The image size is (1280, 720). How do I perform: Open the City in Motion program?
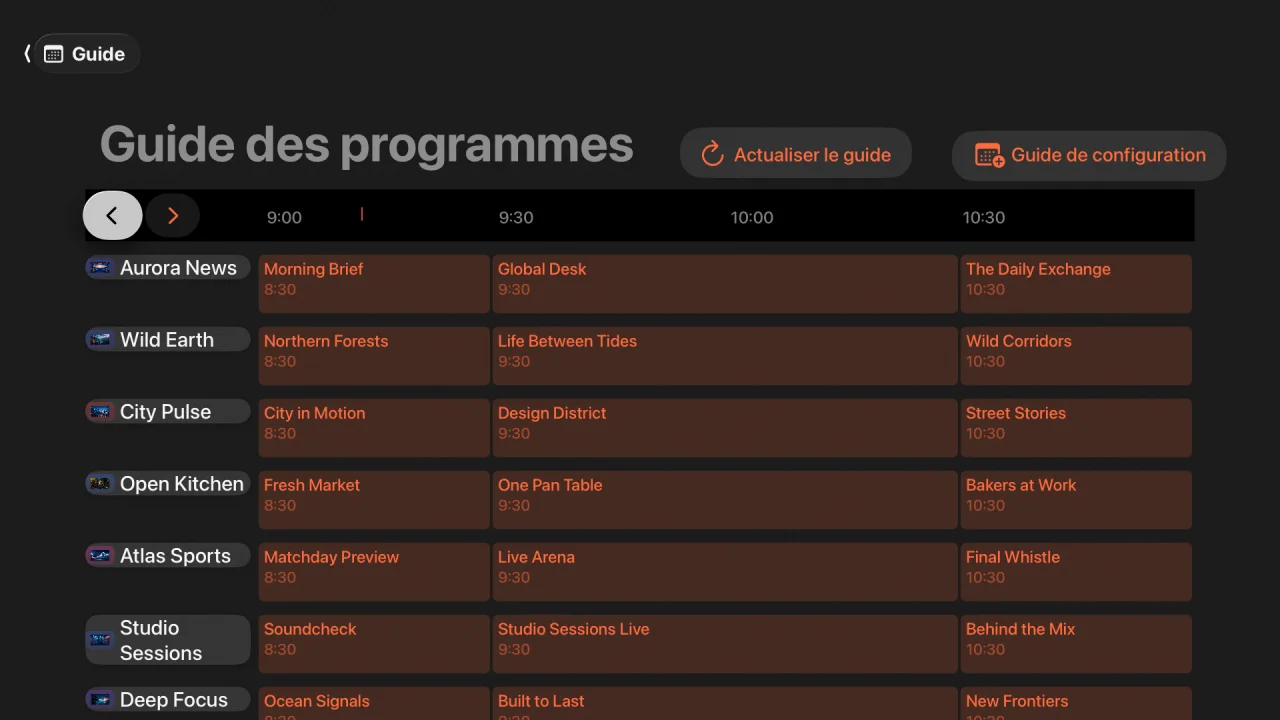374,428
